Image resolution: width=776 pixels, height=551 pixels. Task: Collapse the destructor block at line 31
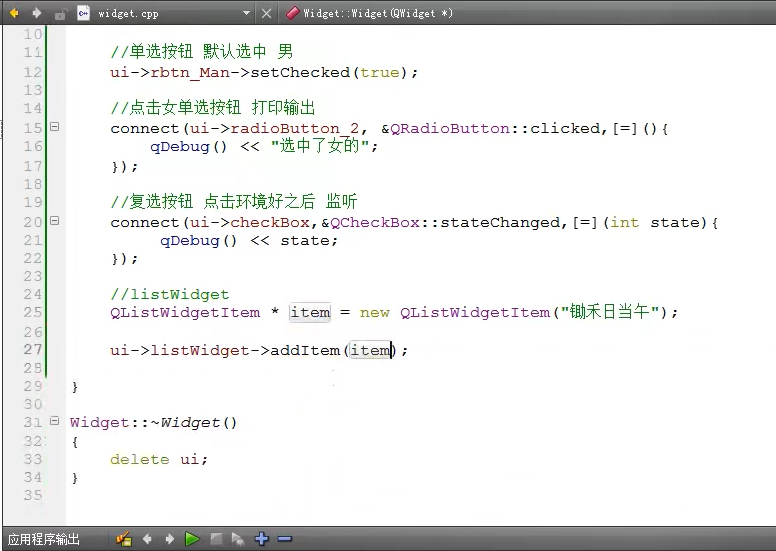[x=55, y=421]
